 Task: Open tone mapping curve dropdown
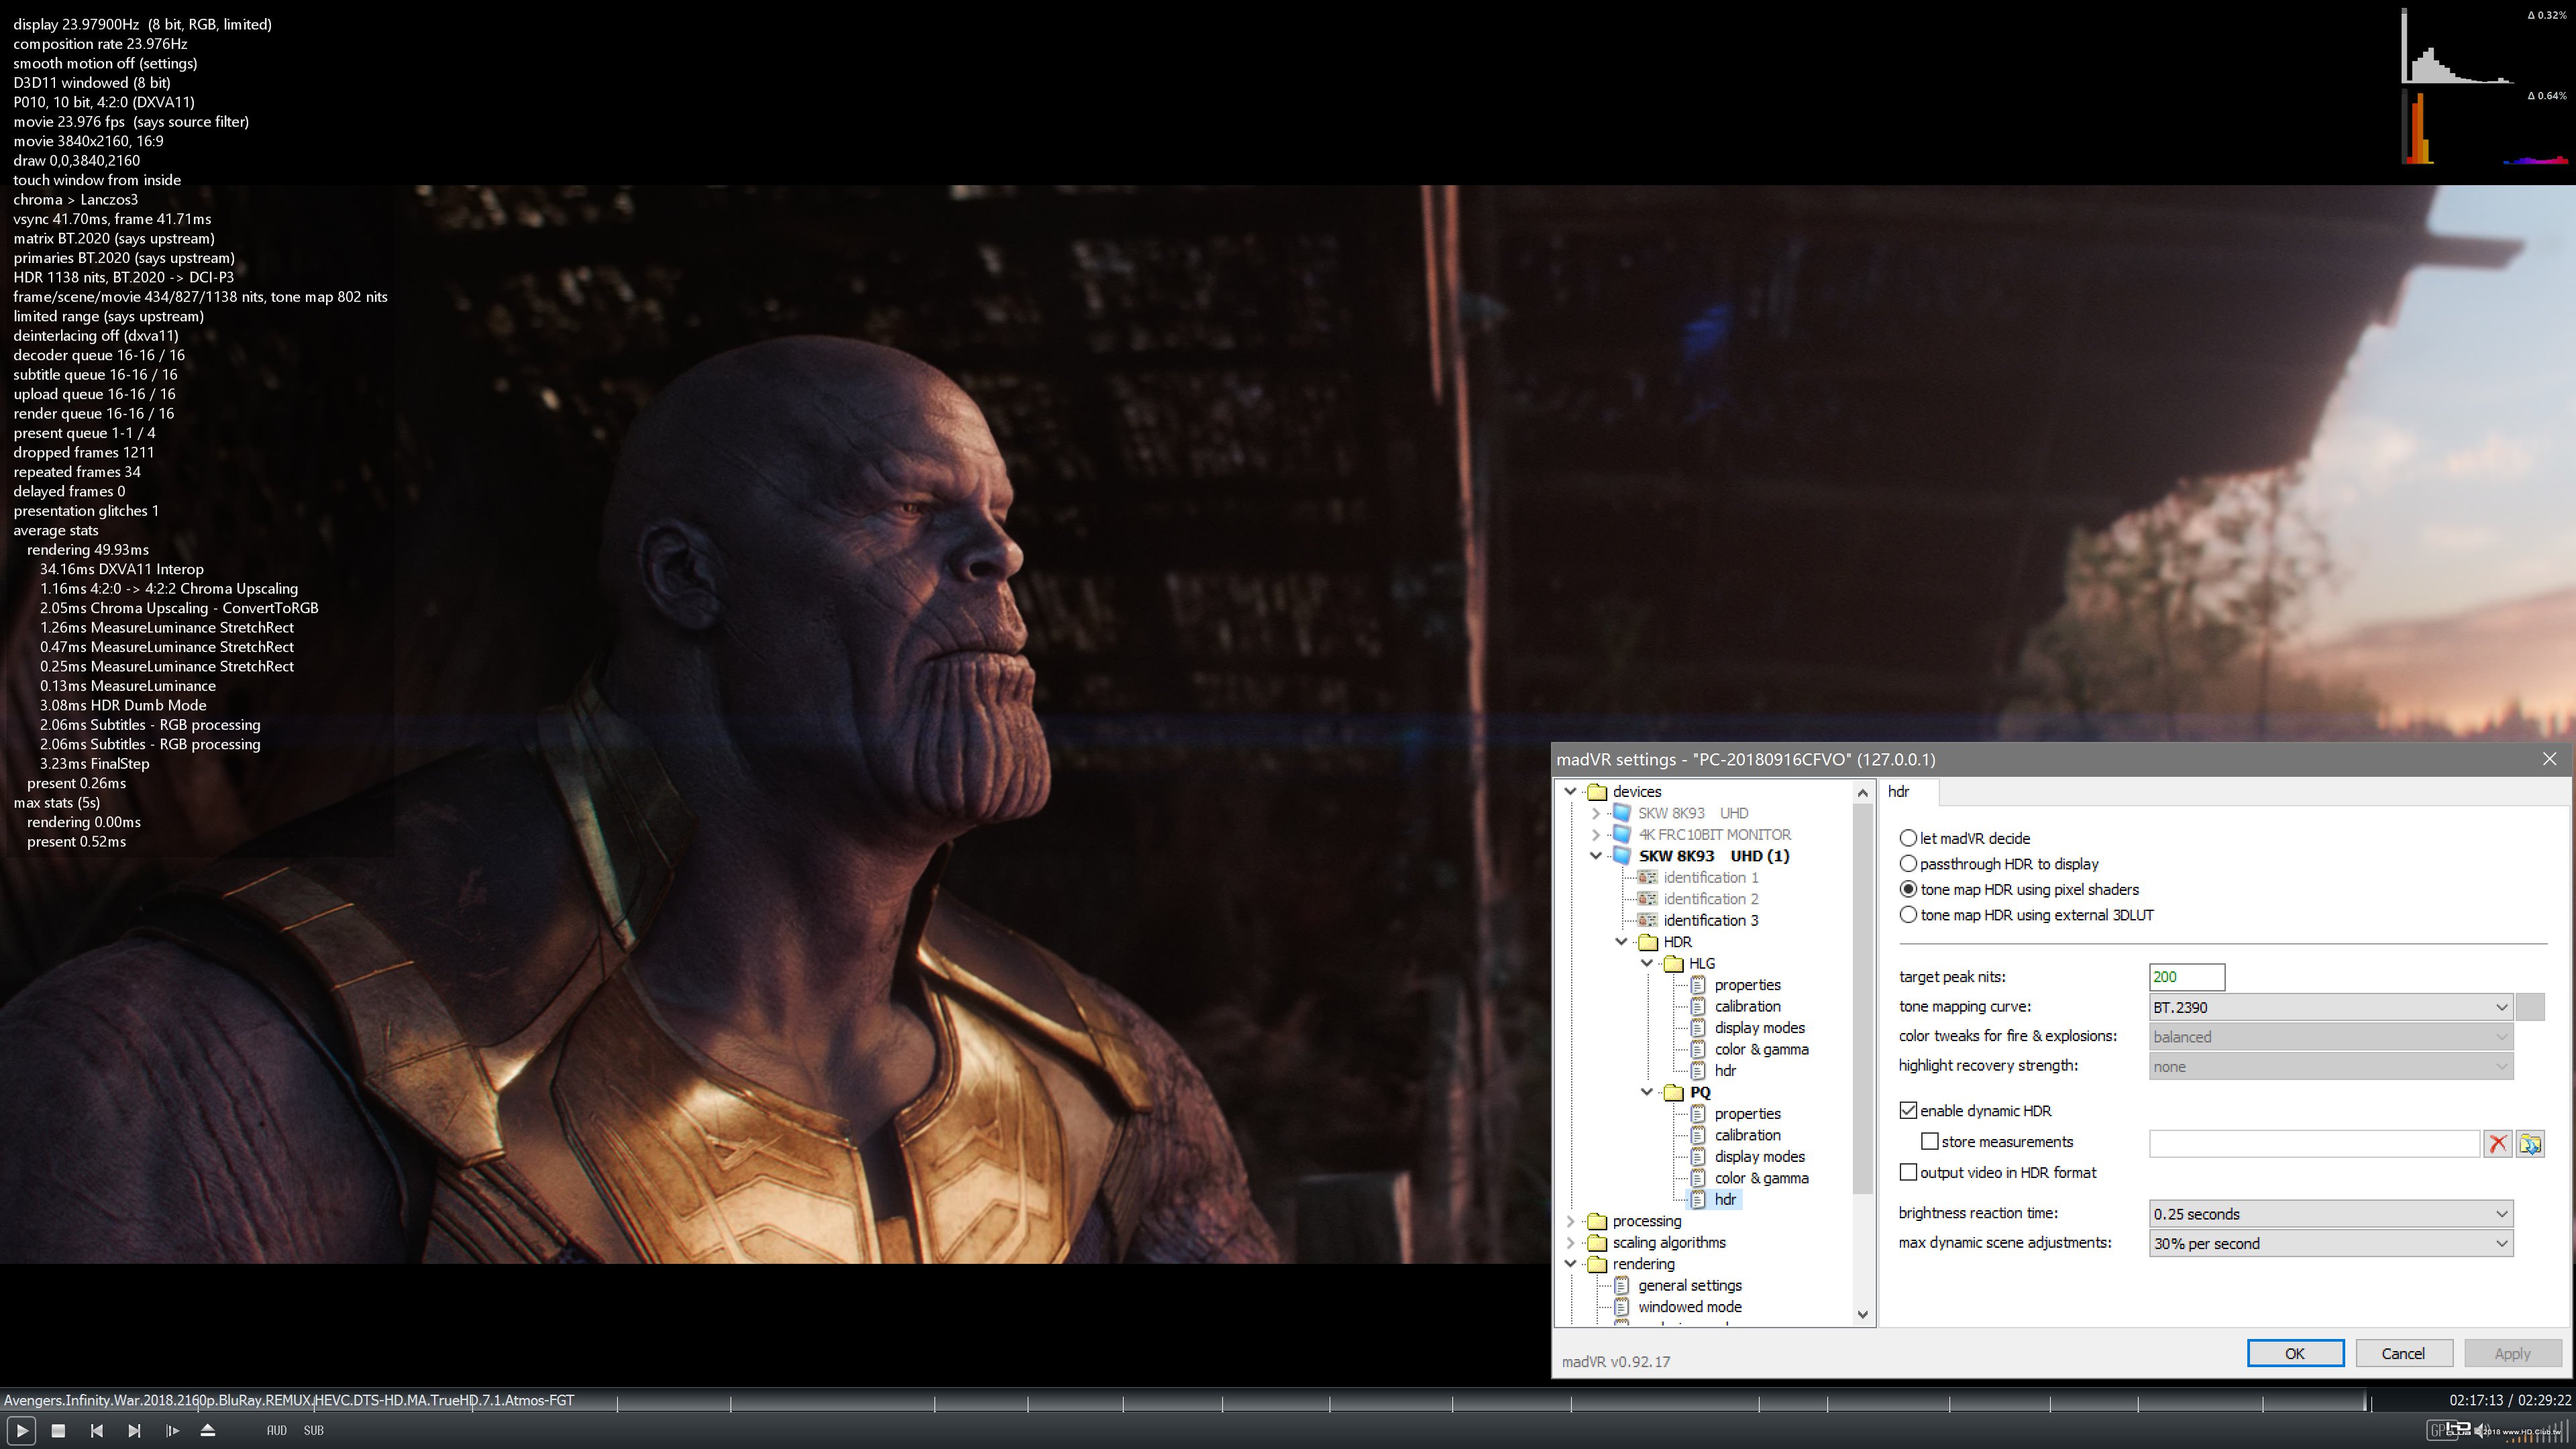pyautogui.click(x=2330, y=1007)
